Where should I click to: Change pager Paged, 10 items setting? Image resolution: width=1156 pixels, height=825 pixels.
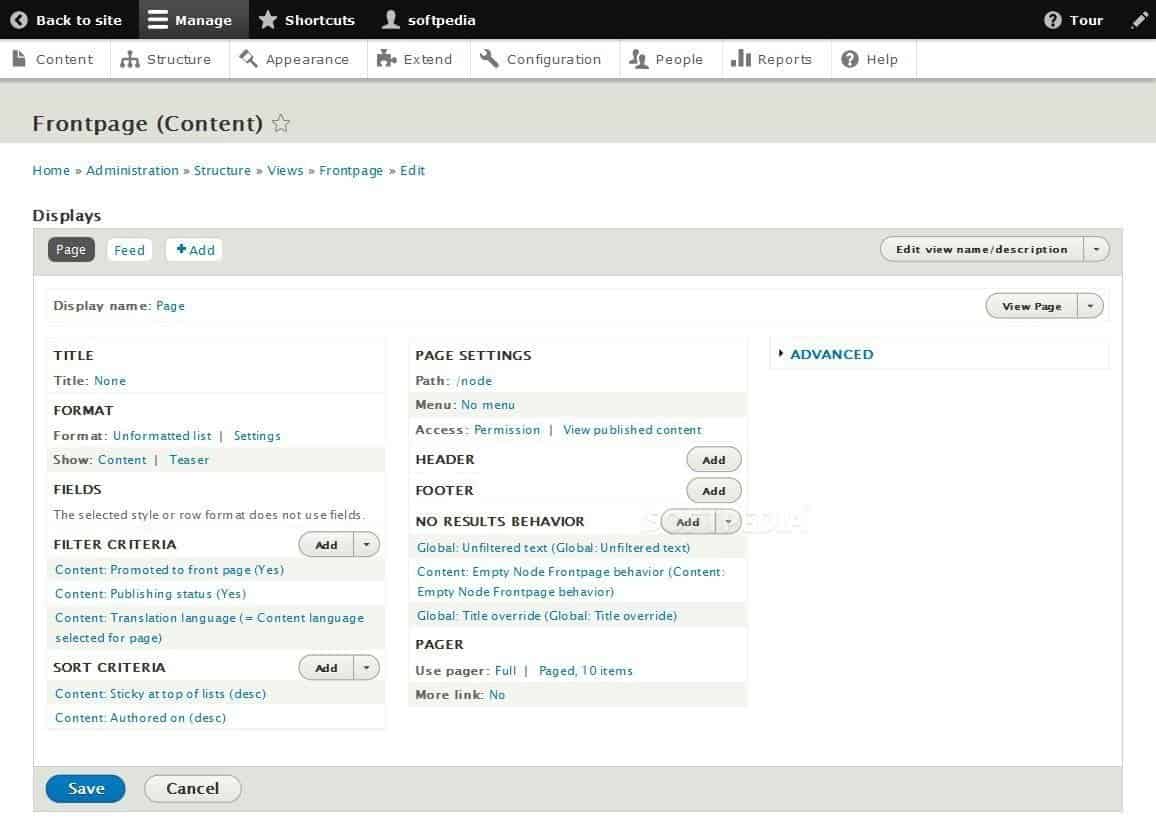(585, 671)
